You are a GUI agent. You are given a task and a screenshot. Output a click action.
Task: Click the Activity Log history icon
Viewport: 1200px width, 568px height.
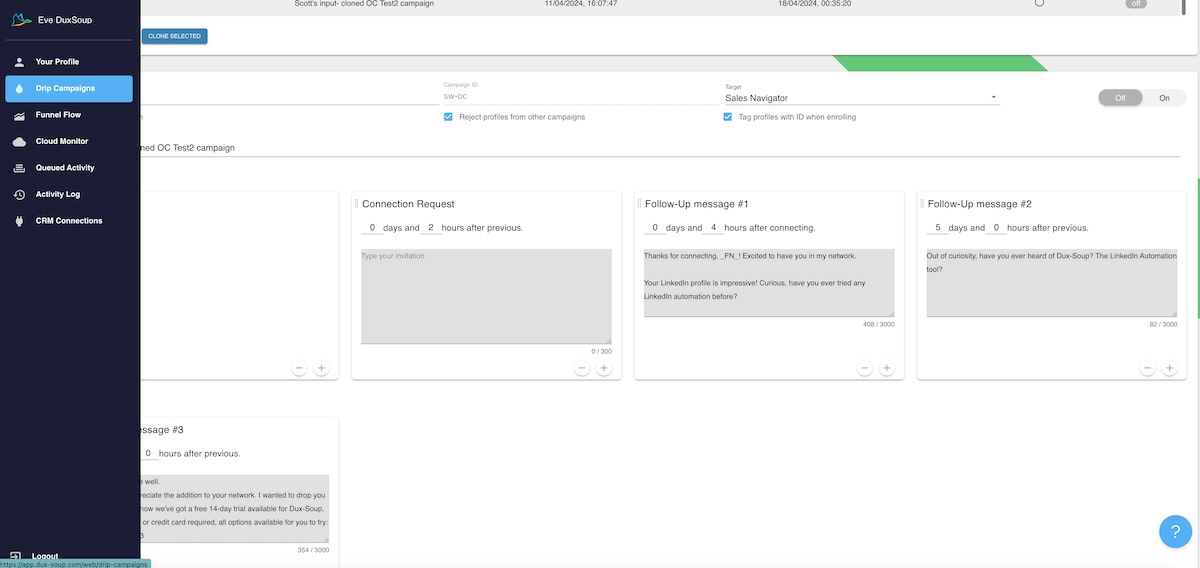click(19, 194)
